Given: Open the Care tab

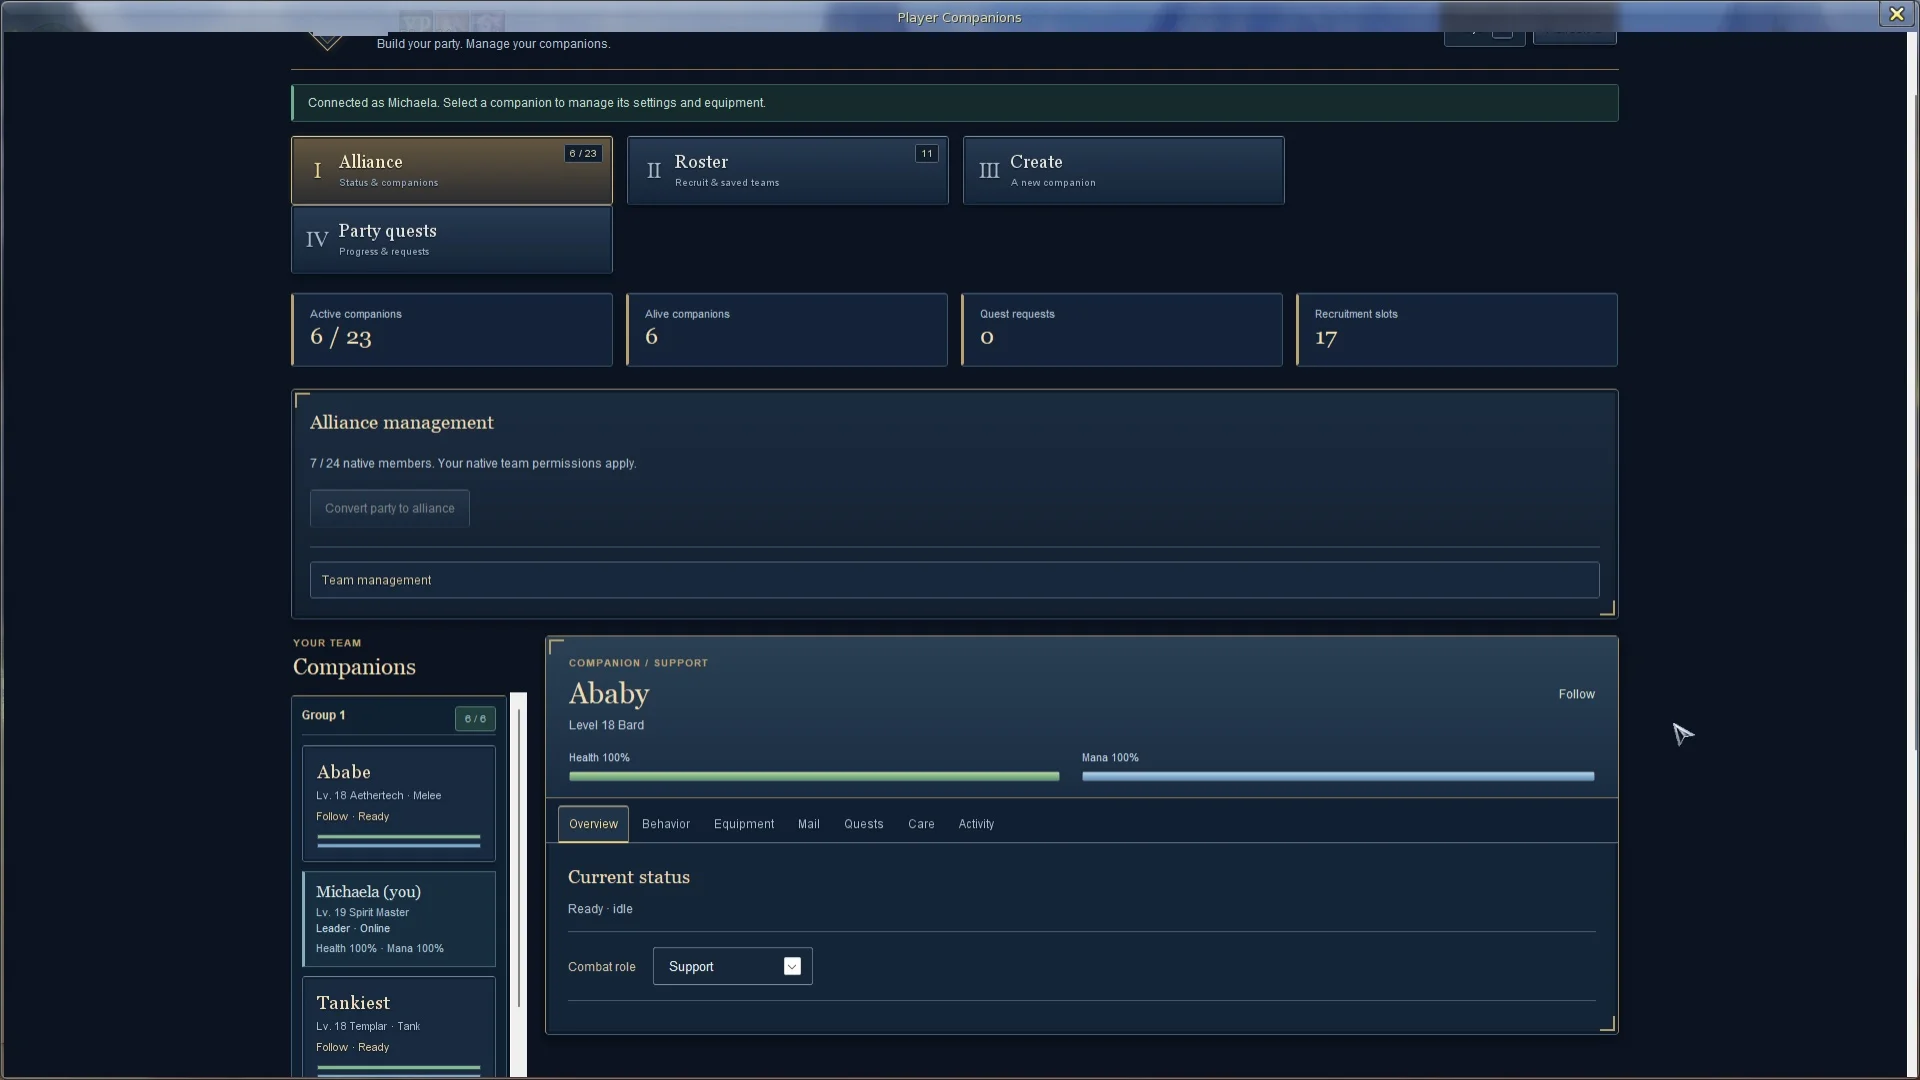Looking at the screenshot, I should click(921, 824).
